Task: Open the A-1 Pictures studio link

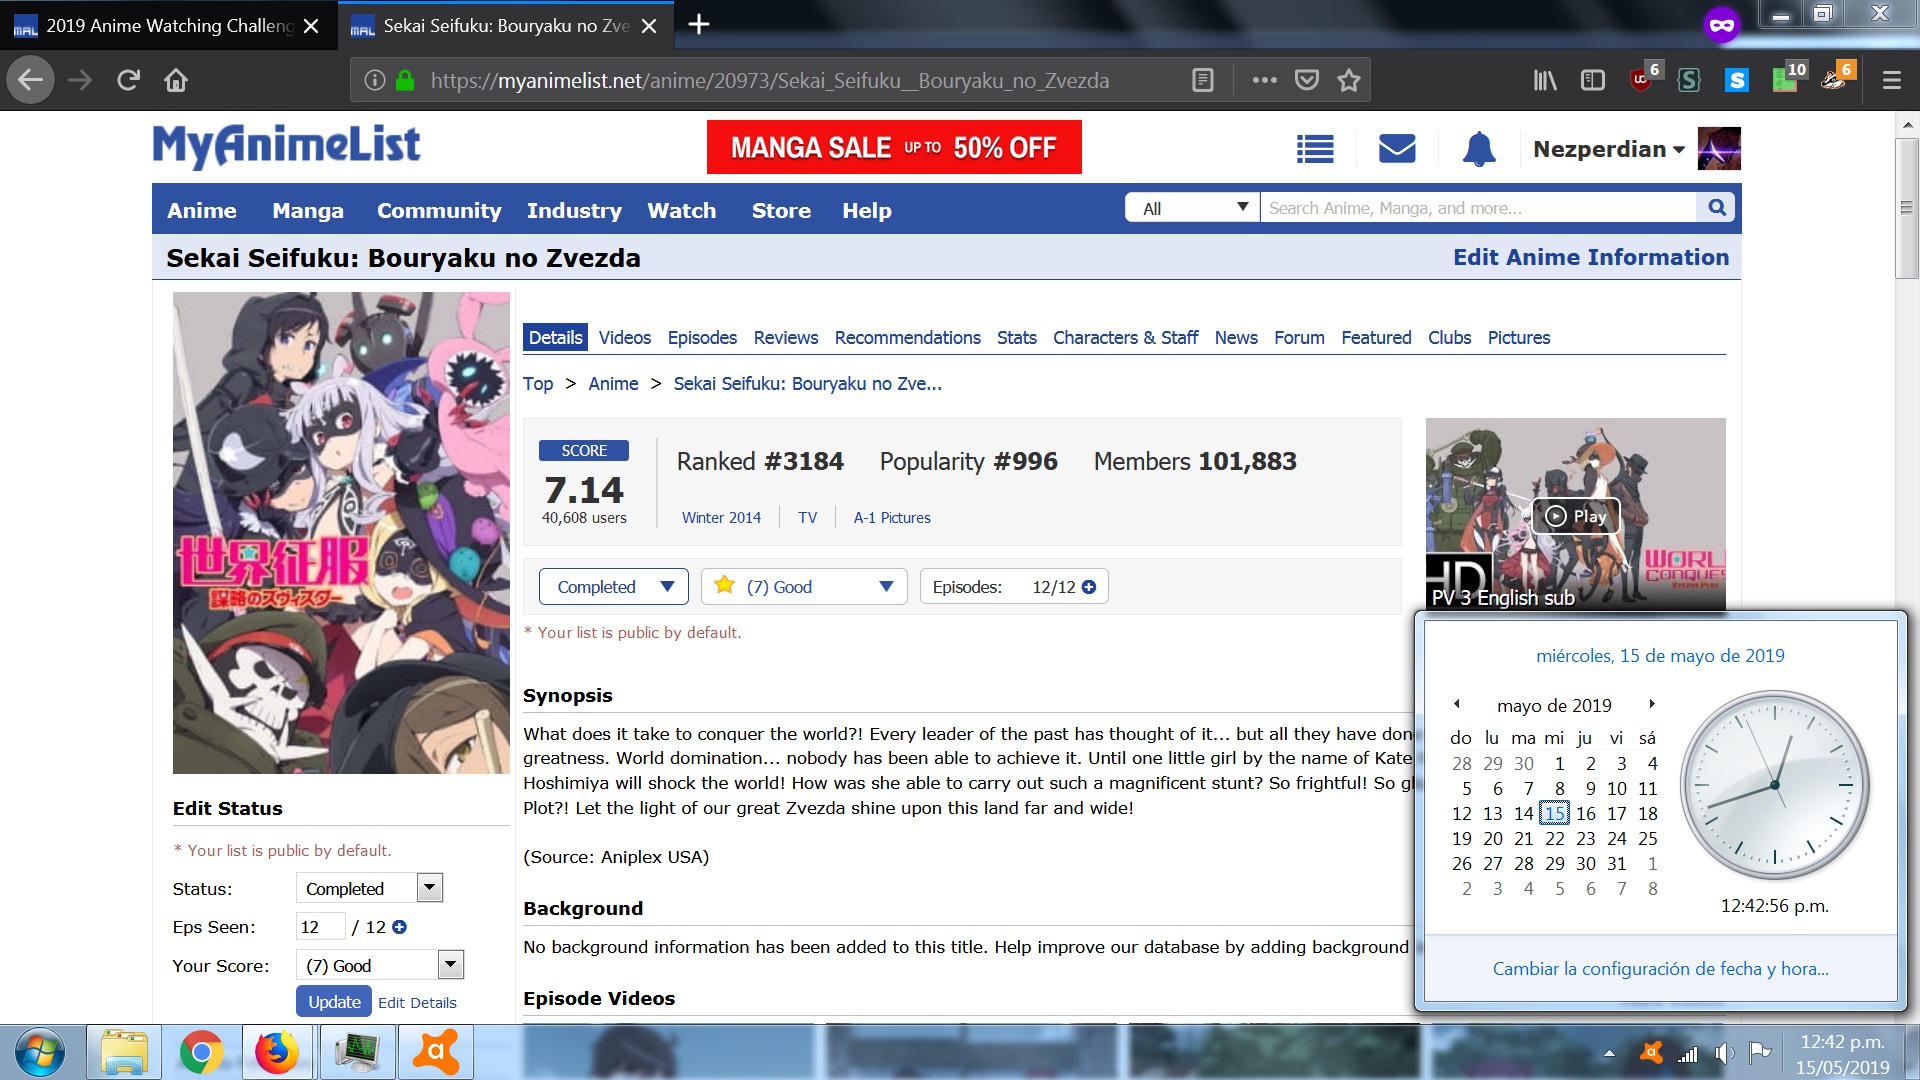Action: coord(892,518)
